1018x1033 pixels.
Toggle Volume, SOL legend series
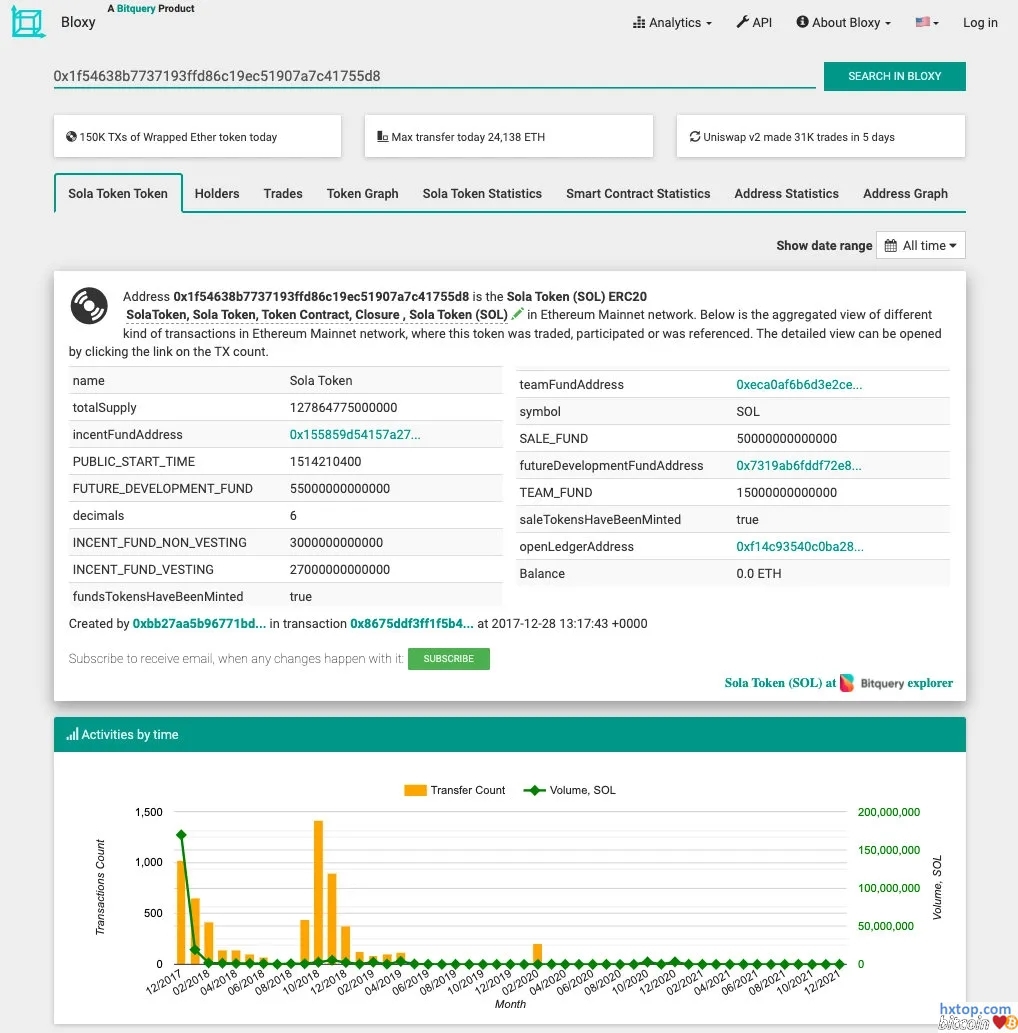[x=570, y=790]
